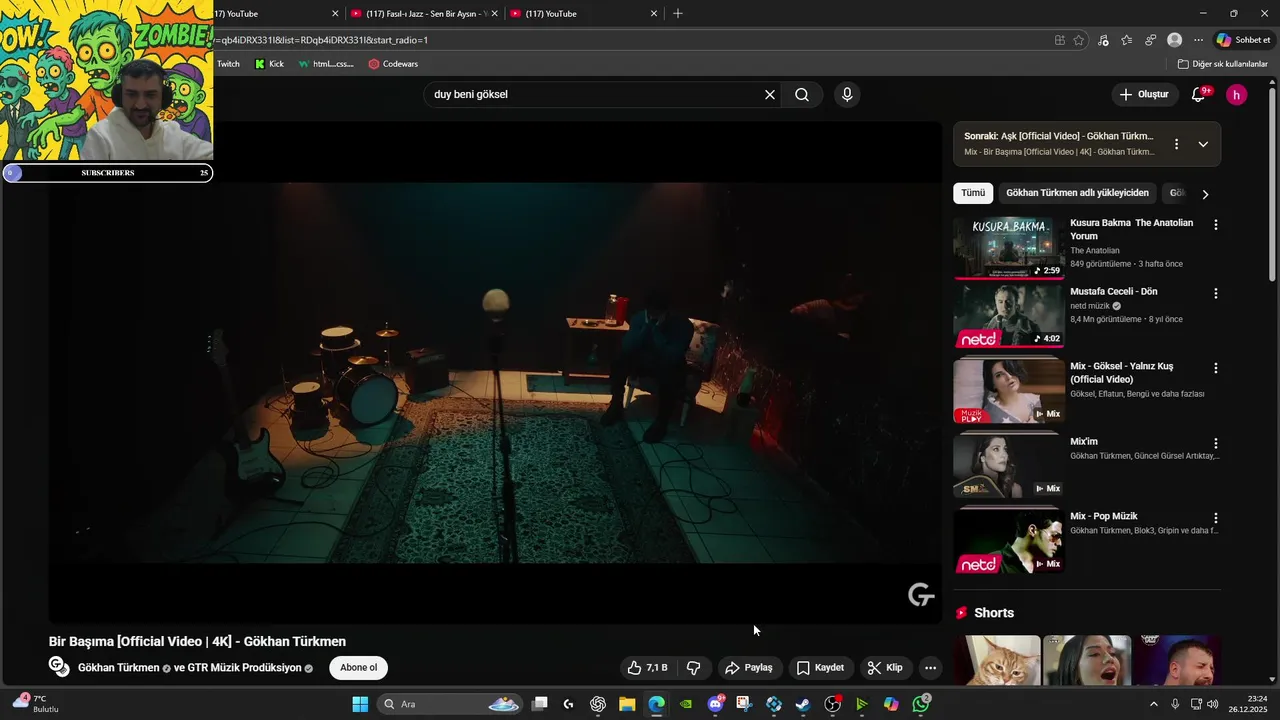Open Kusura Bakma video thumbnail
1280x720 pixels.
click(1009, 248)
